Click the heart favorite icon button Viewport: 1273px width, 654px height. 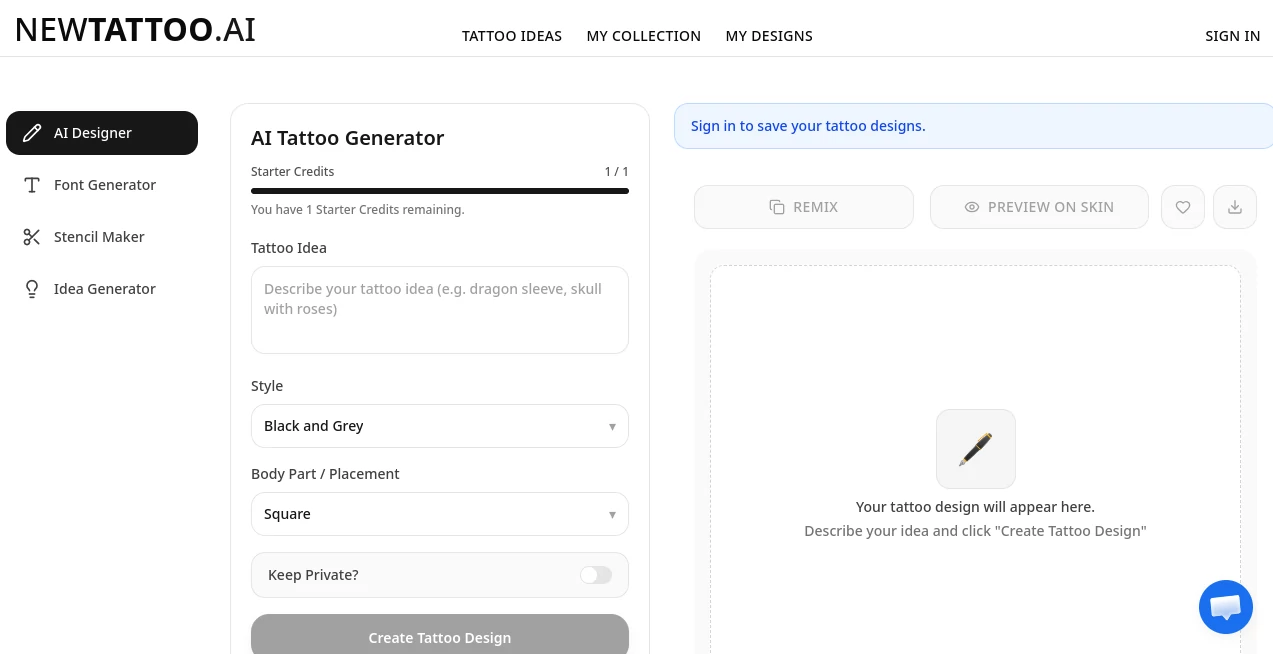coord(1183,207)
